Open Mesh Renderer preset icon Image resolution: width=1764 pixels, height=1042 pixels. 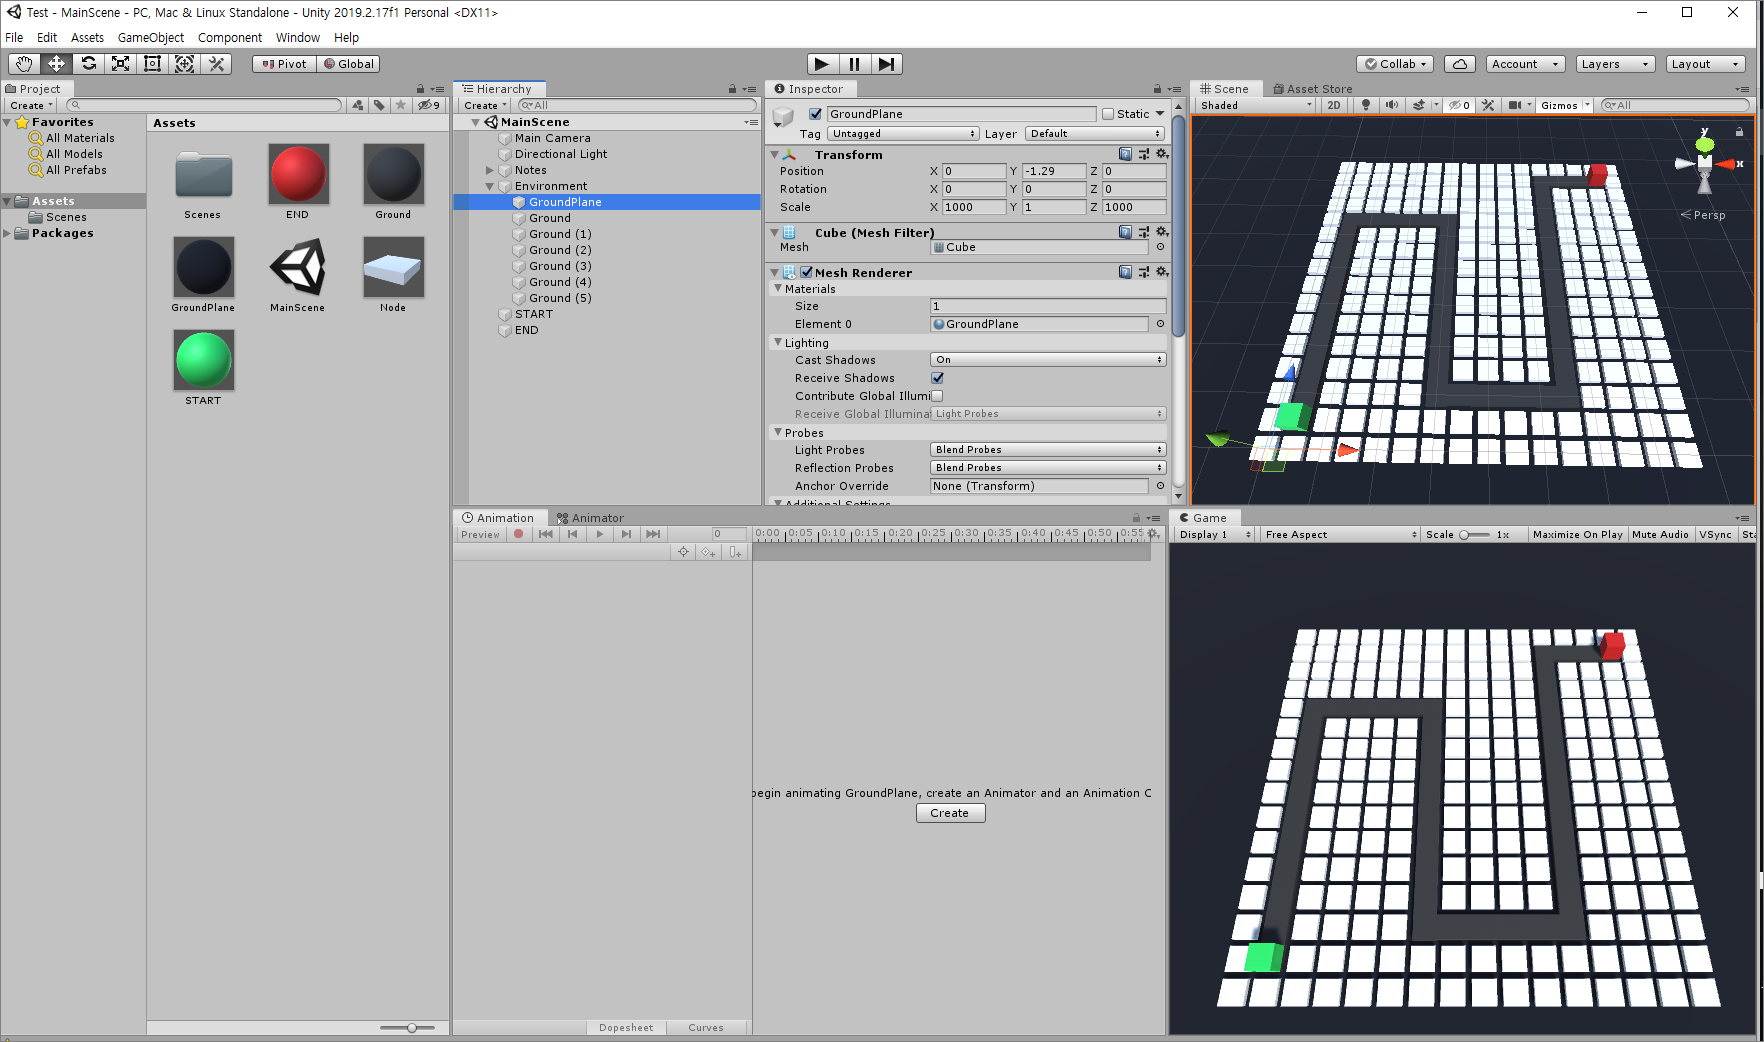point(1144,272)
